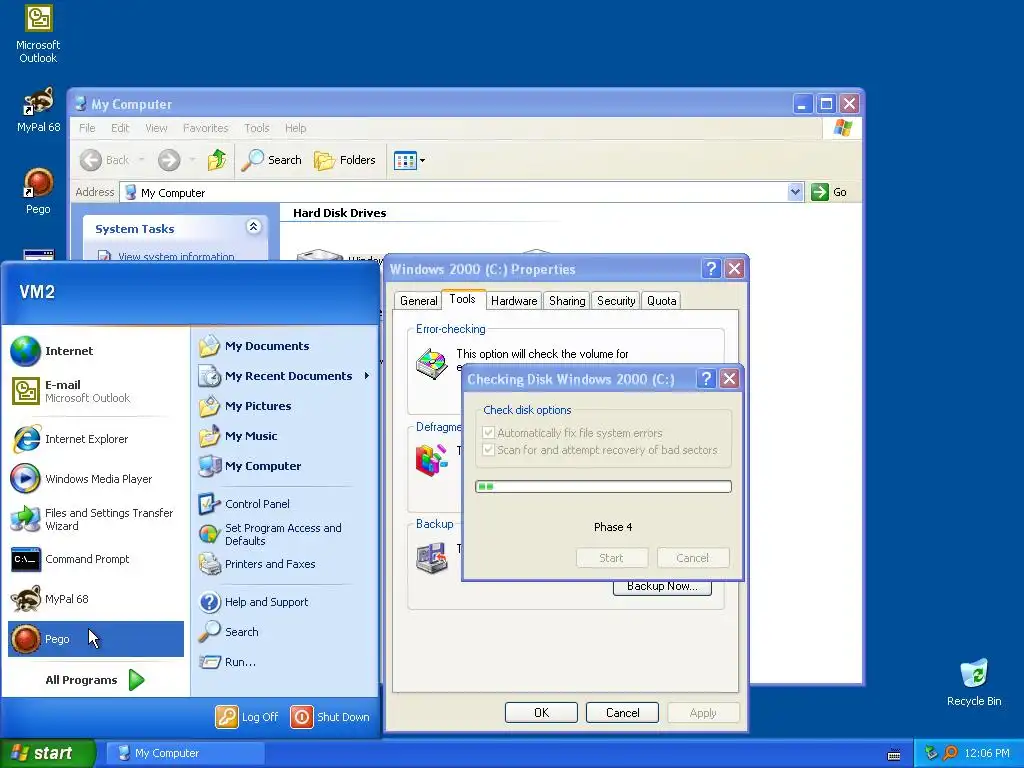Open the Help menu
This screenshot has width=1024, height=768.
point(295,128)
